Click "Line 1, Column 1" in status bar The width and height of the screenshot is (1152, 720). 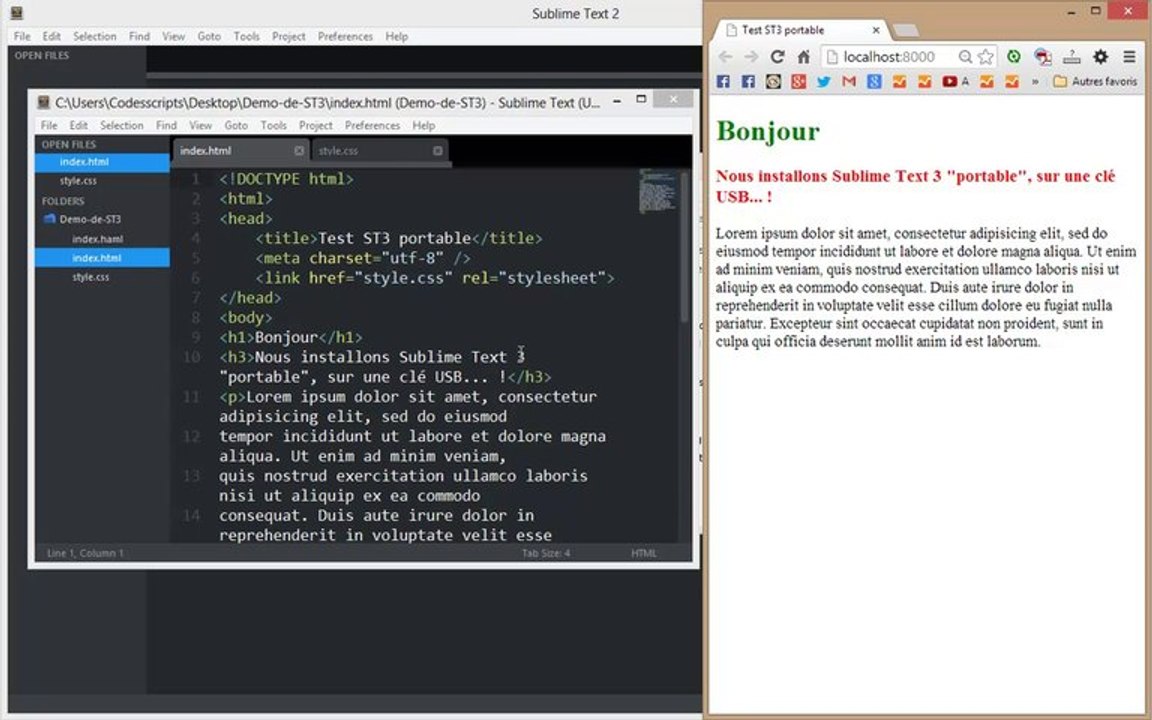pos(85,553)
